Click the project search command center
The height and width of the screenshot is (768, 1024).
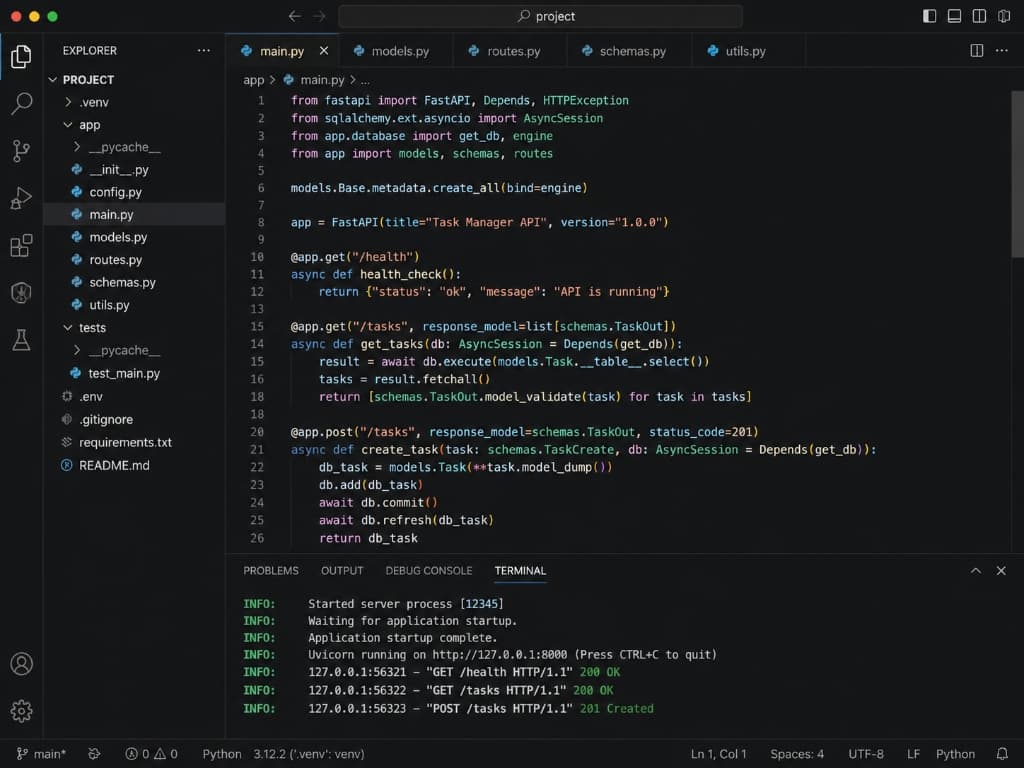point(541,16)
